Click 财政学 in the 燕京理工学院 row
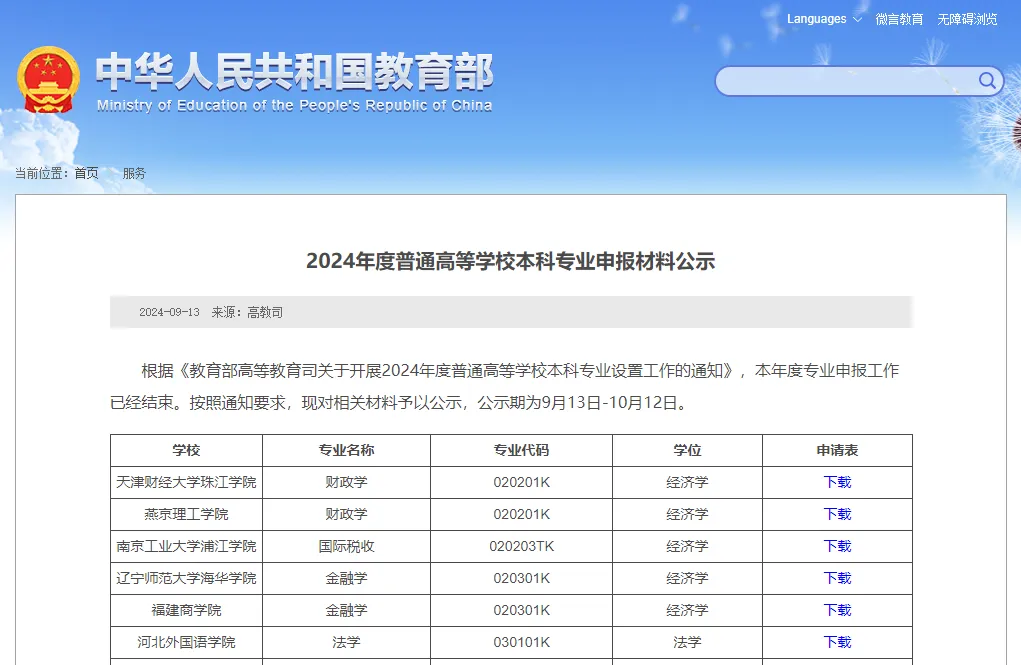Viewport: 1021px width, 665px height. (346, 514)
